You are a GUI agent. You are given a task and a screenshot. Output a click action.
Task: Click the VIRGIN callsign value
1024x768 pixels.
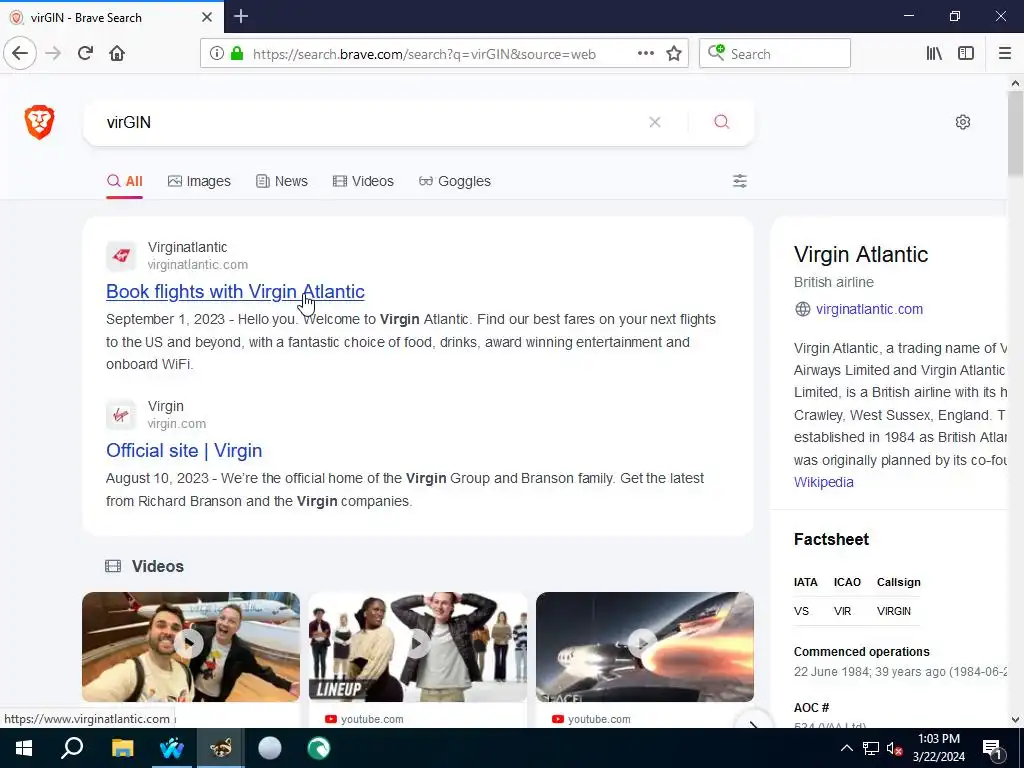click(893, 611)
